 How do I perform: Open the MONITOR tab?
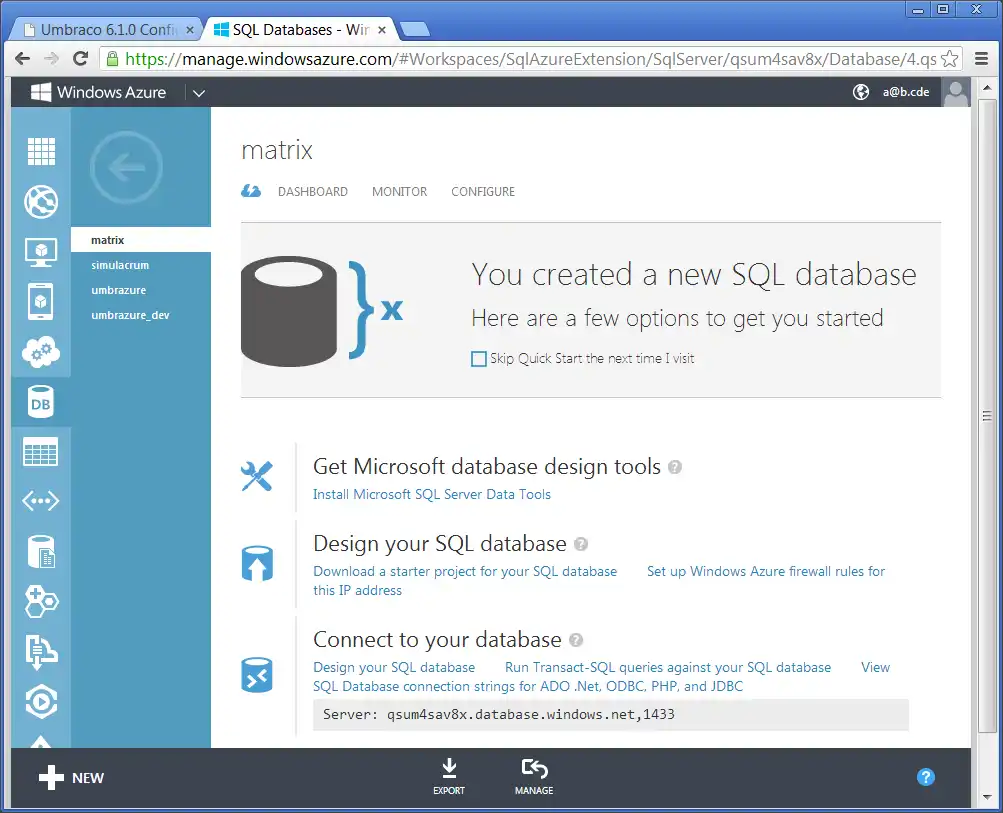400,192
